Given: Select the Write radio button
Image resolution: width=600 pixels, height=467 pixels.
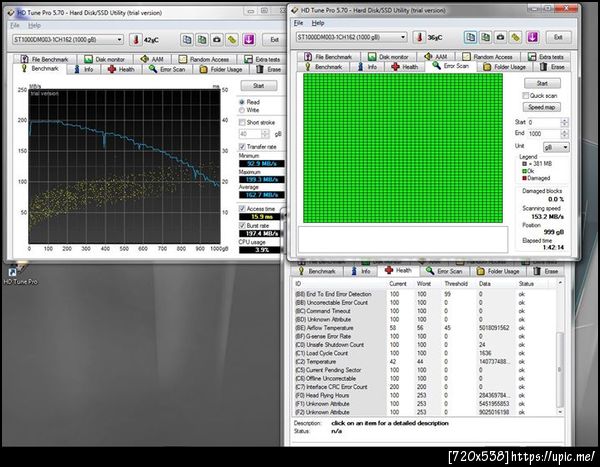Looking at the screenshot, I should click(x=242, y=110).
